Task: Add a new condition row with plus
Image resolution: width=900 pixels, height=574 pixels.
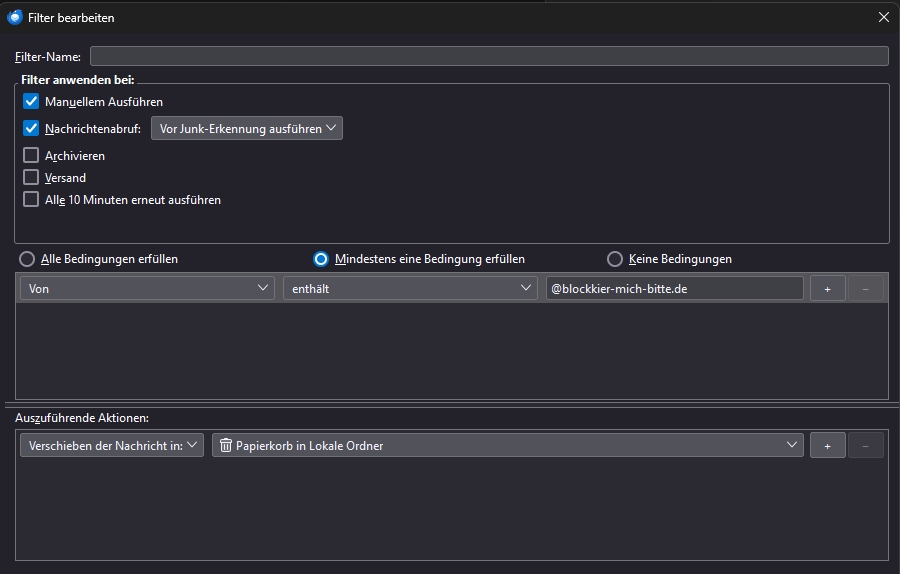Action: 827,288
